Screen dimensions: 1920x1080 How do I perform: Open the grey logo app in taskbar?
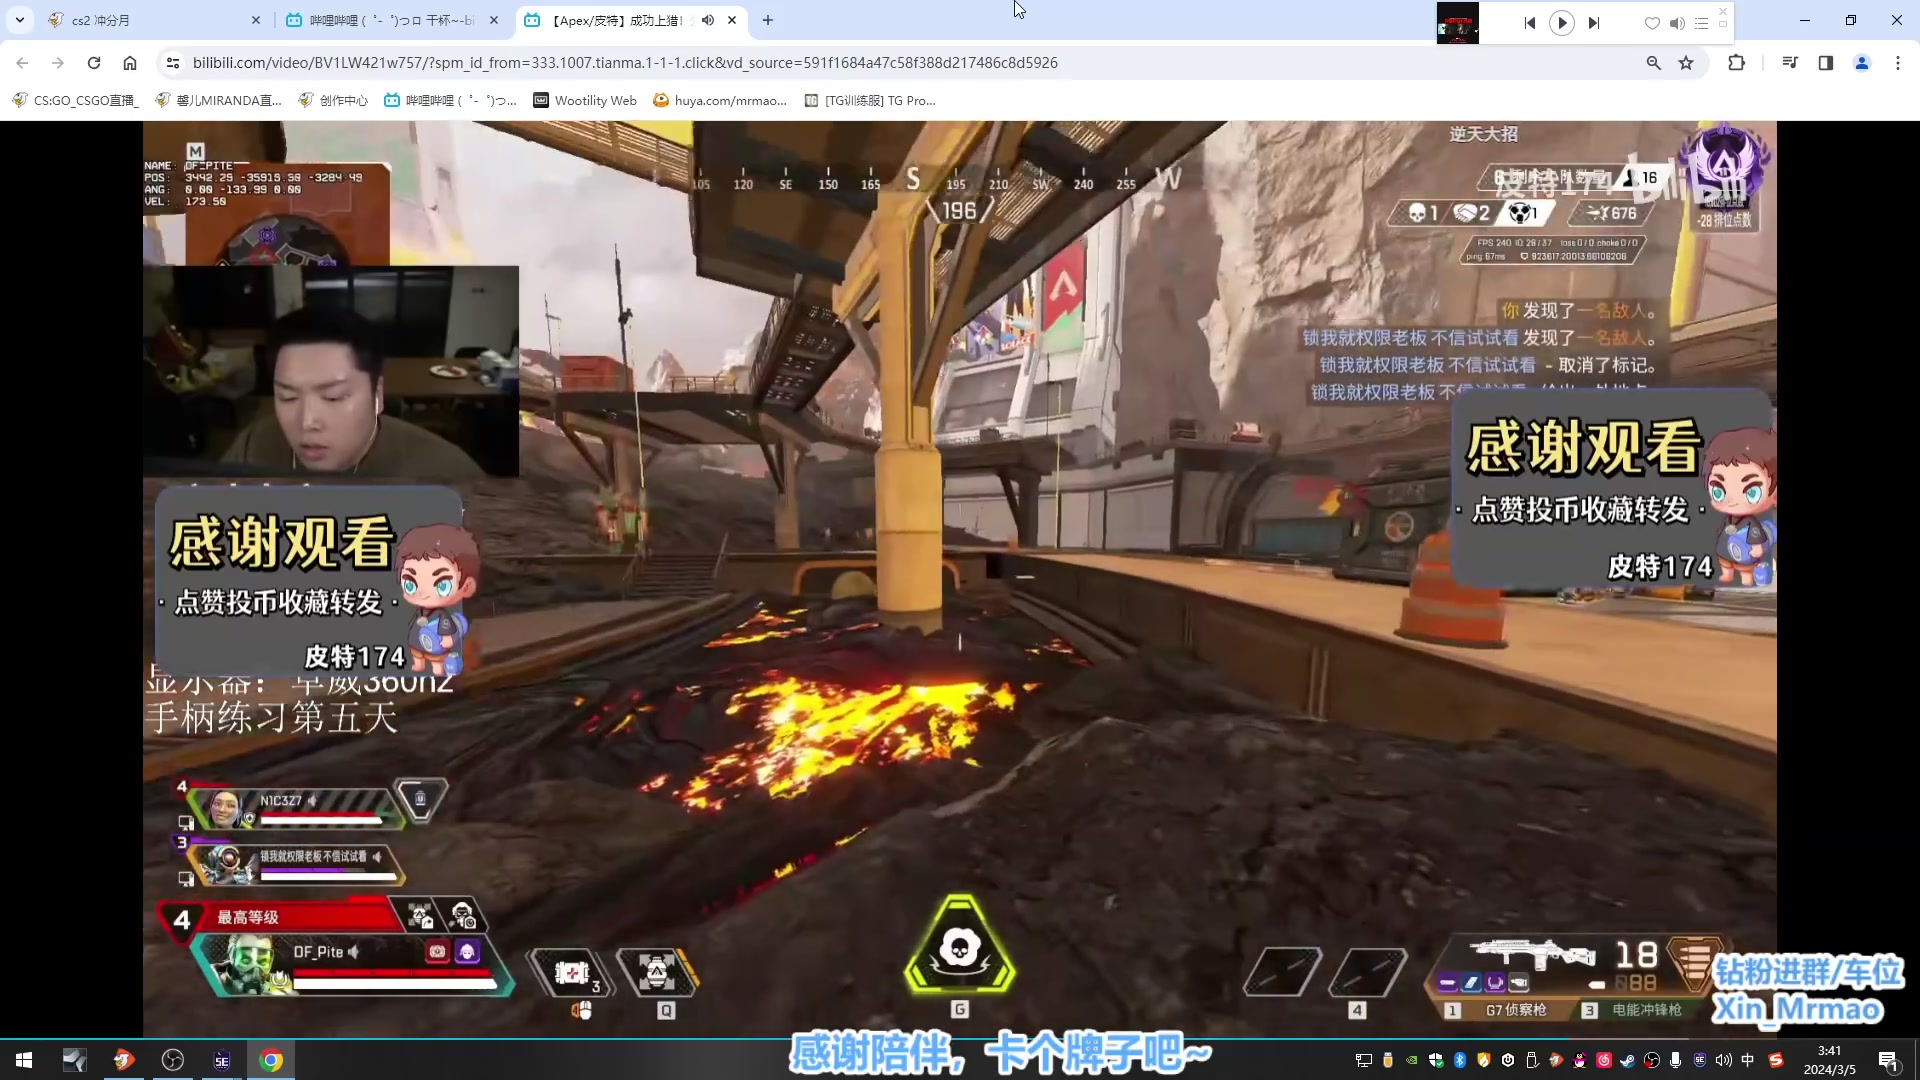coord(75,1060)
